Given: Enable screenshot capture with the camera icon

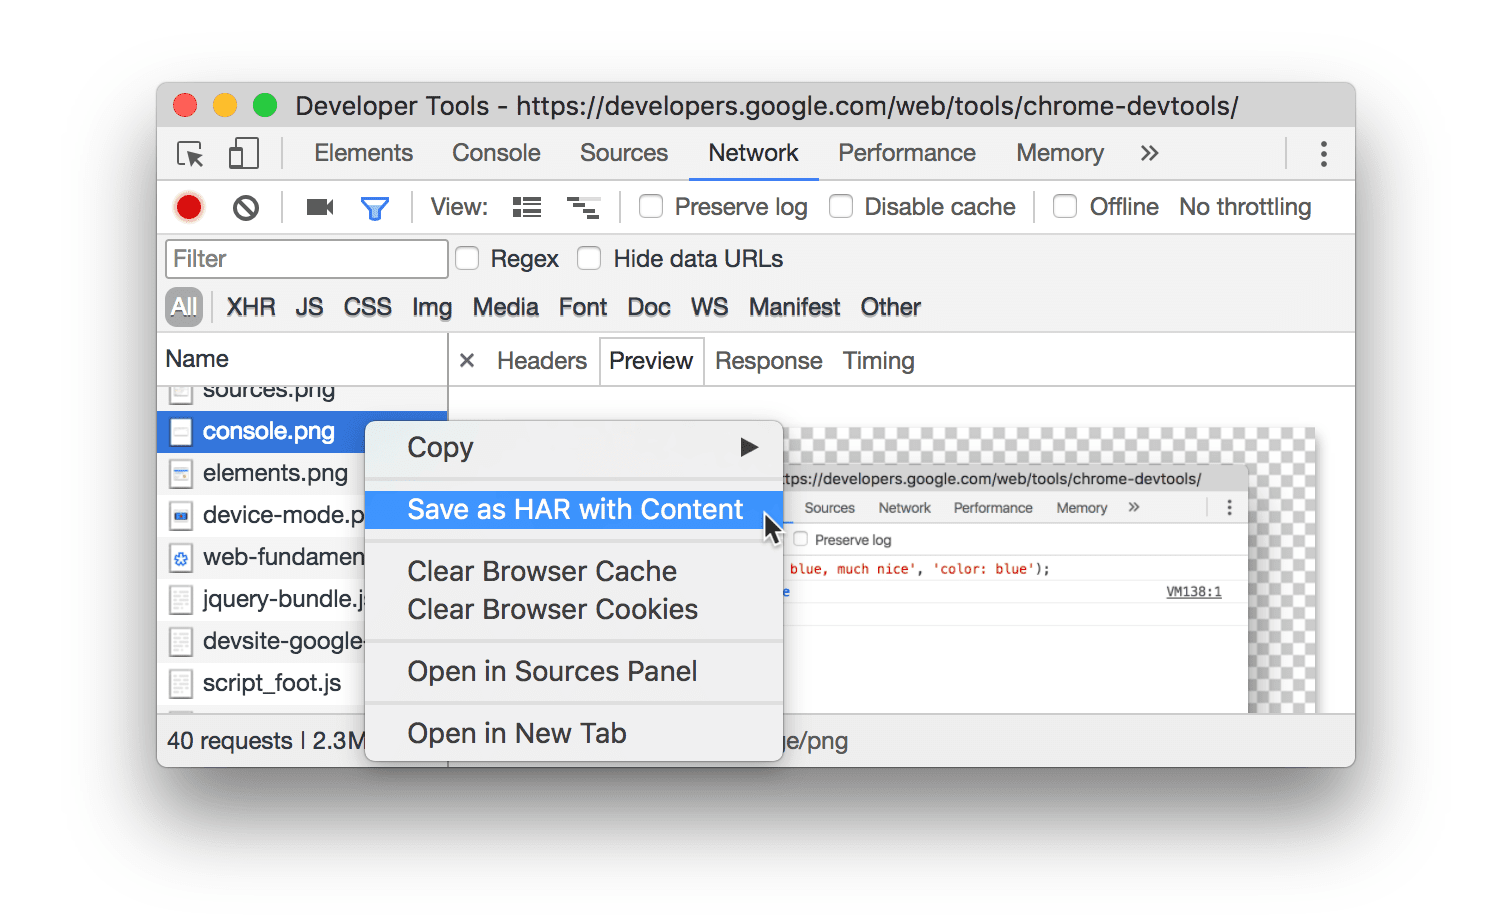Looking at the screenshot, I should [319, 207].
